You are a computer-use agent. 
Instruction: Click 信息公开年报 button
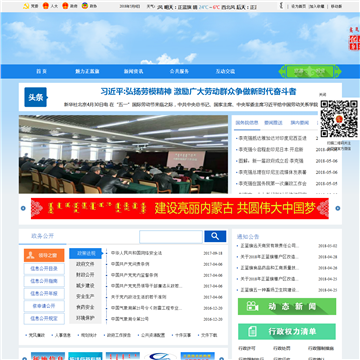44,294
